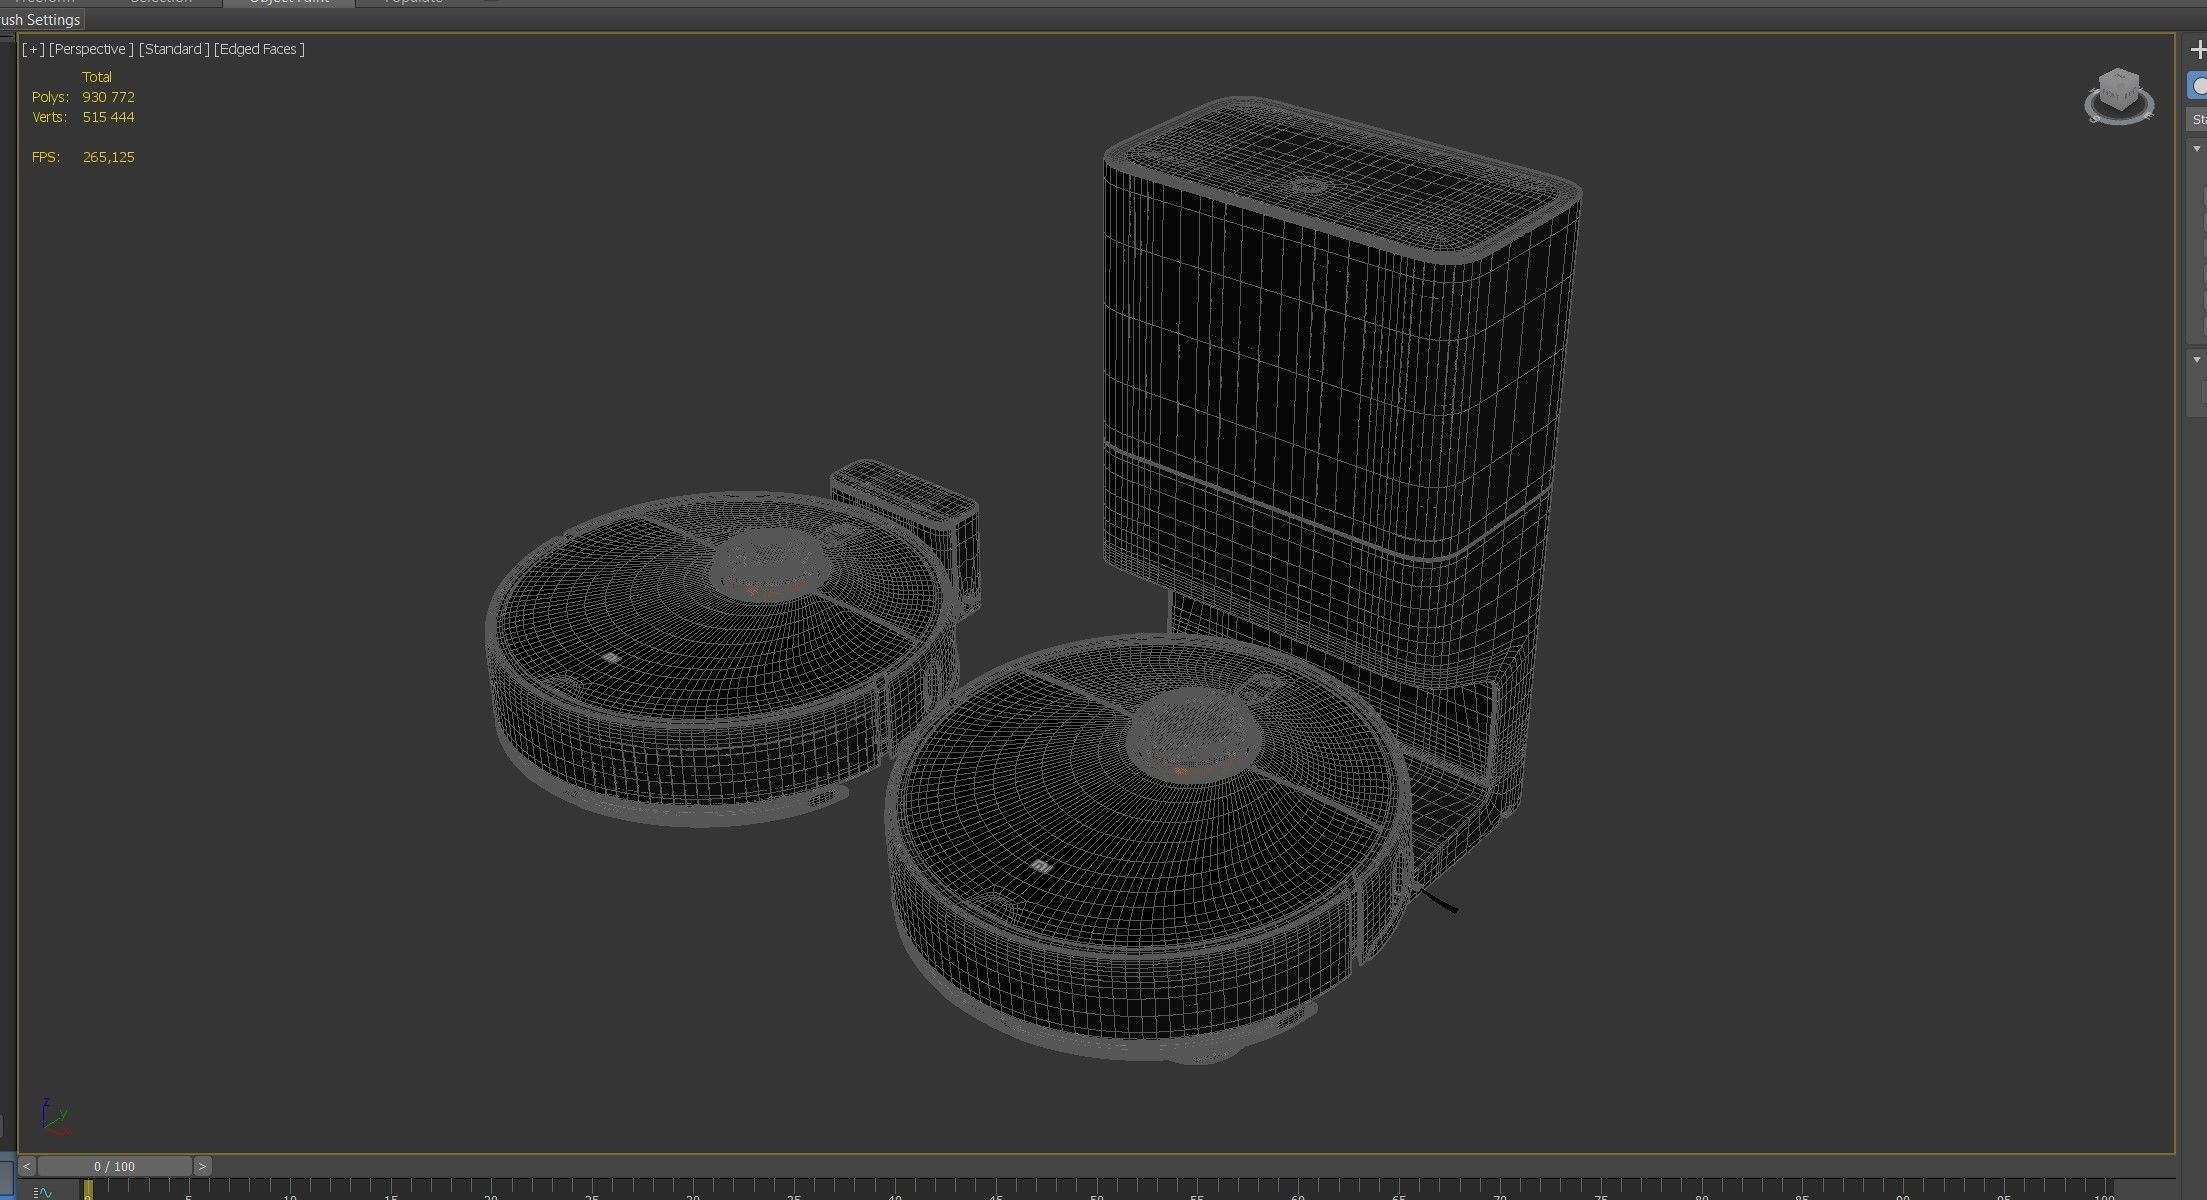Open the [+] viewport general menu

34,49
